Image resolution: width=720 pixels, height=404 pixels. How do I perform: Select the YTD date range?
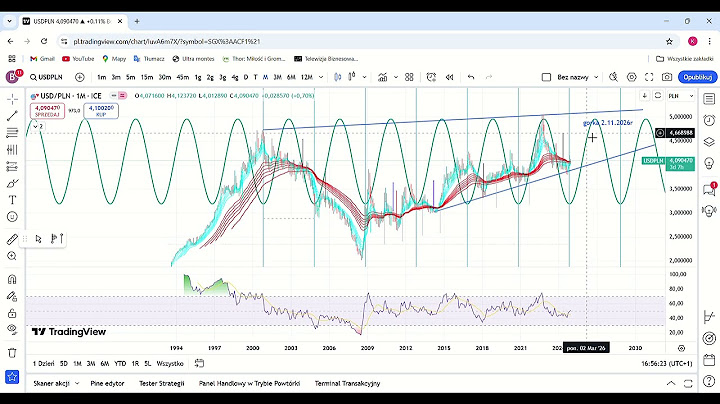120,364
